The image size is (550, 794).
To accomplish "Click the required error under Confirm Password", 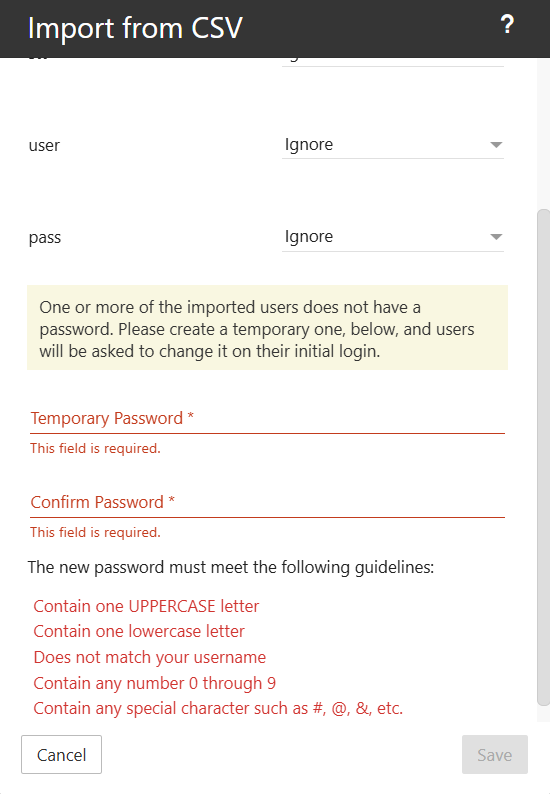I will tap(95, 533).
